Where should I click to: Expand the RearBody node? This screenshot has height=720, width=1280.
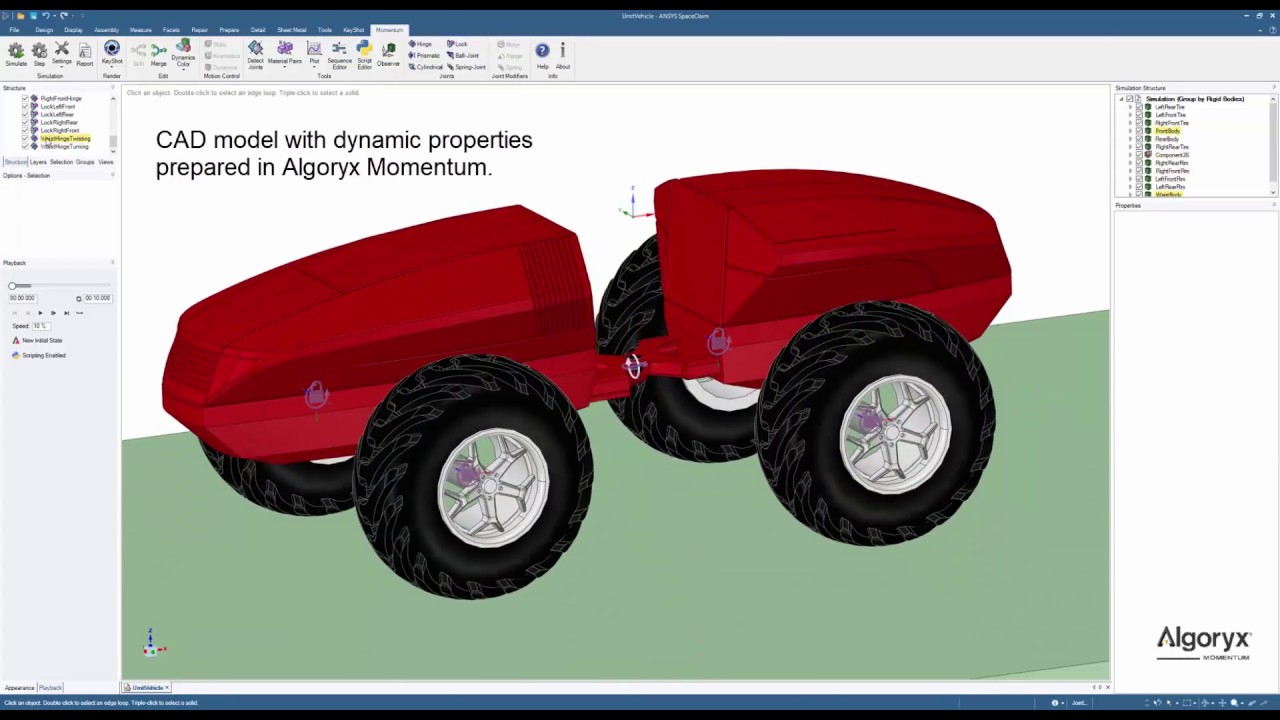1131,139
